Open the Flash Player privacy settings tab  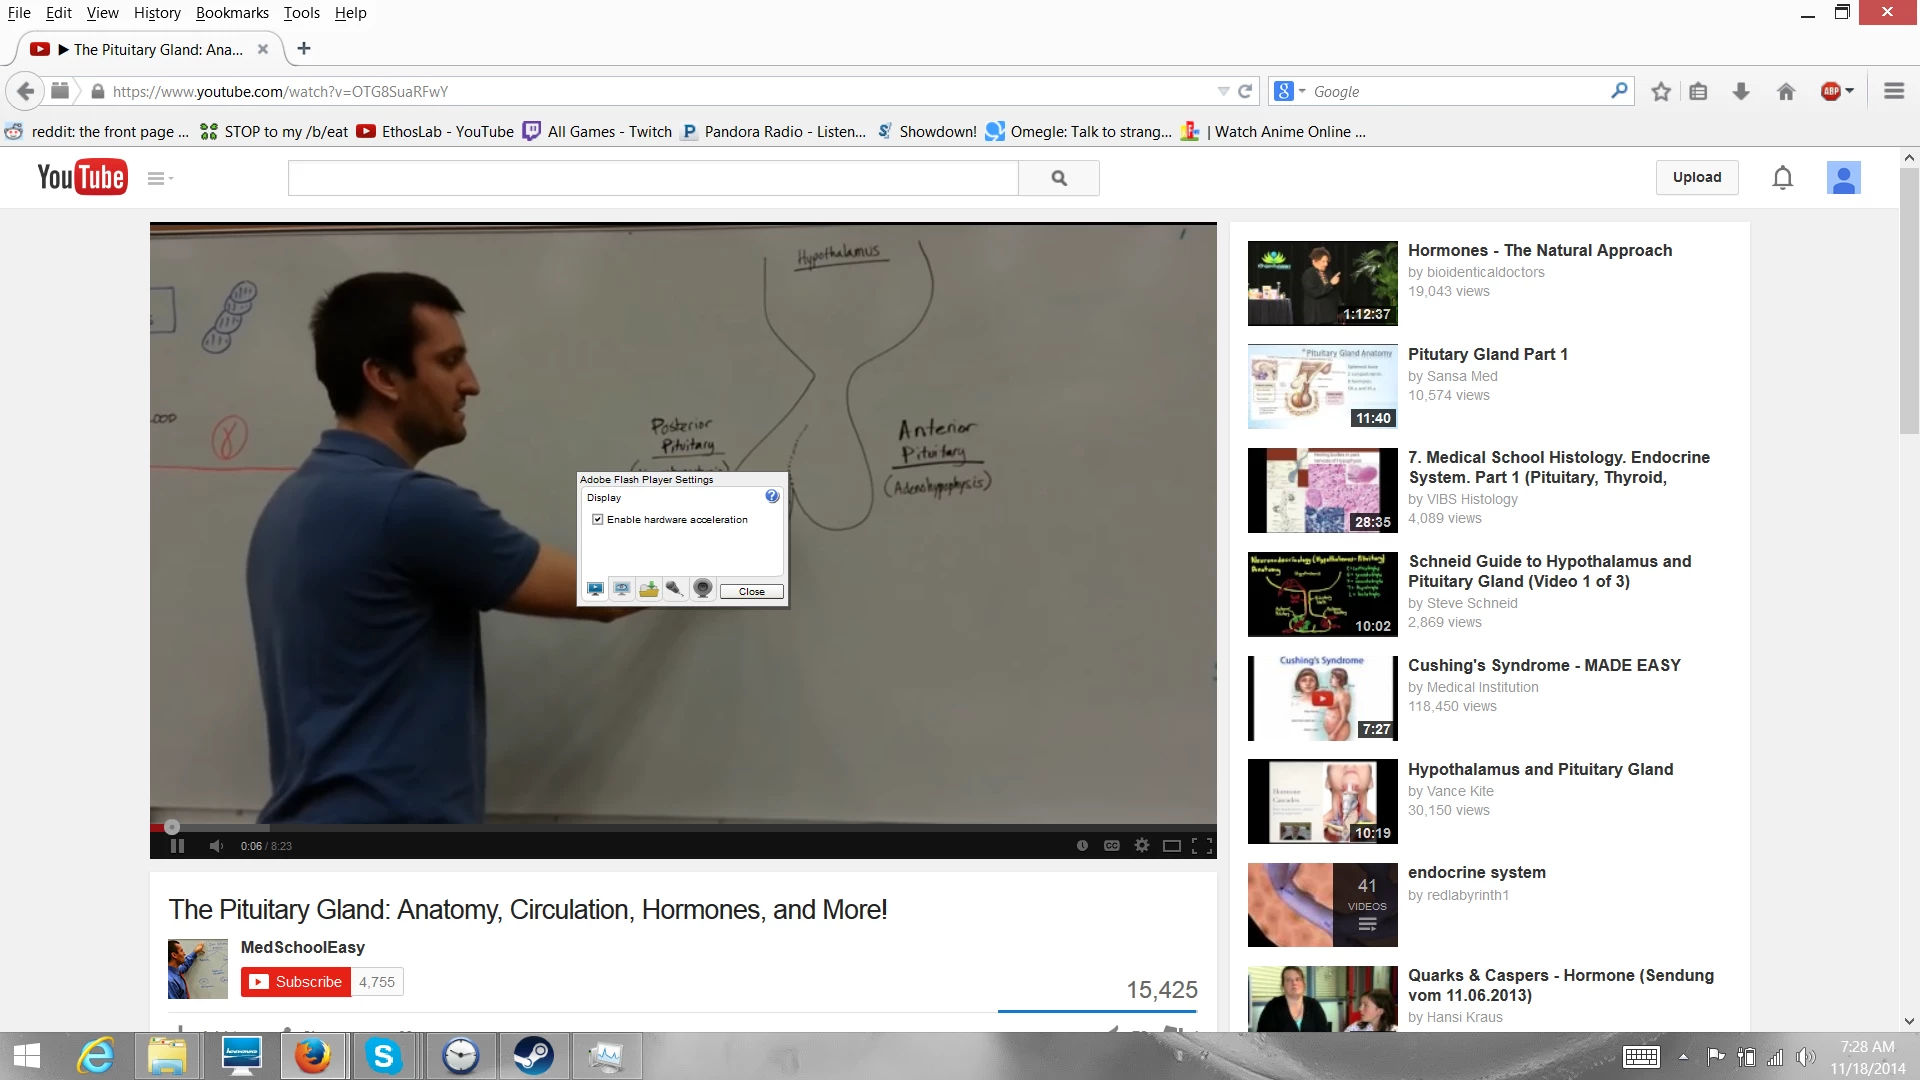coord(622,589)
